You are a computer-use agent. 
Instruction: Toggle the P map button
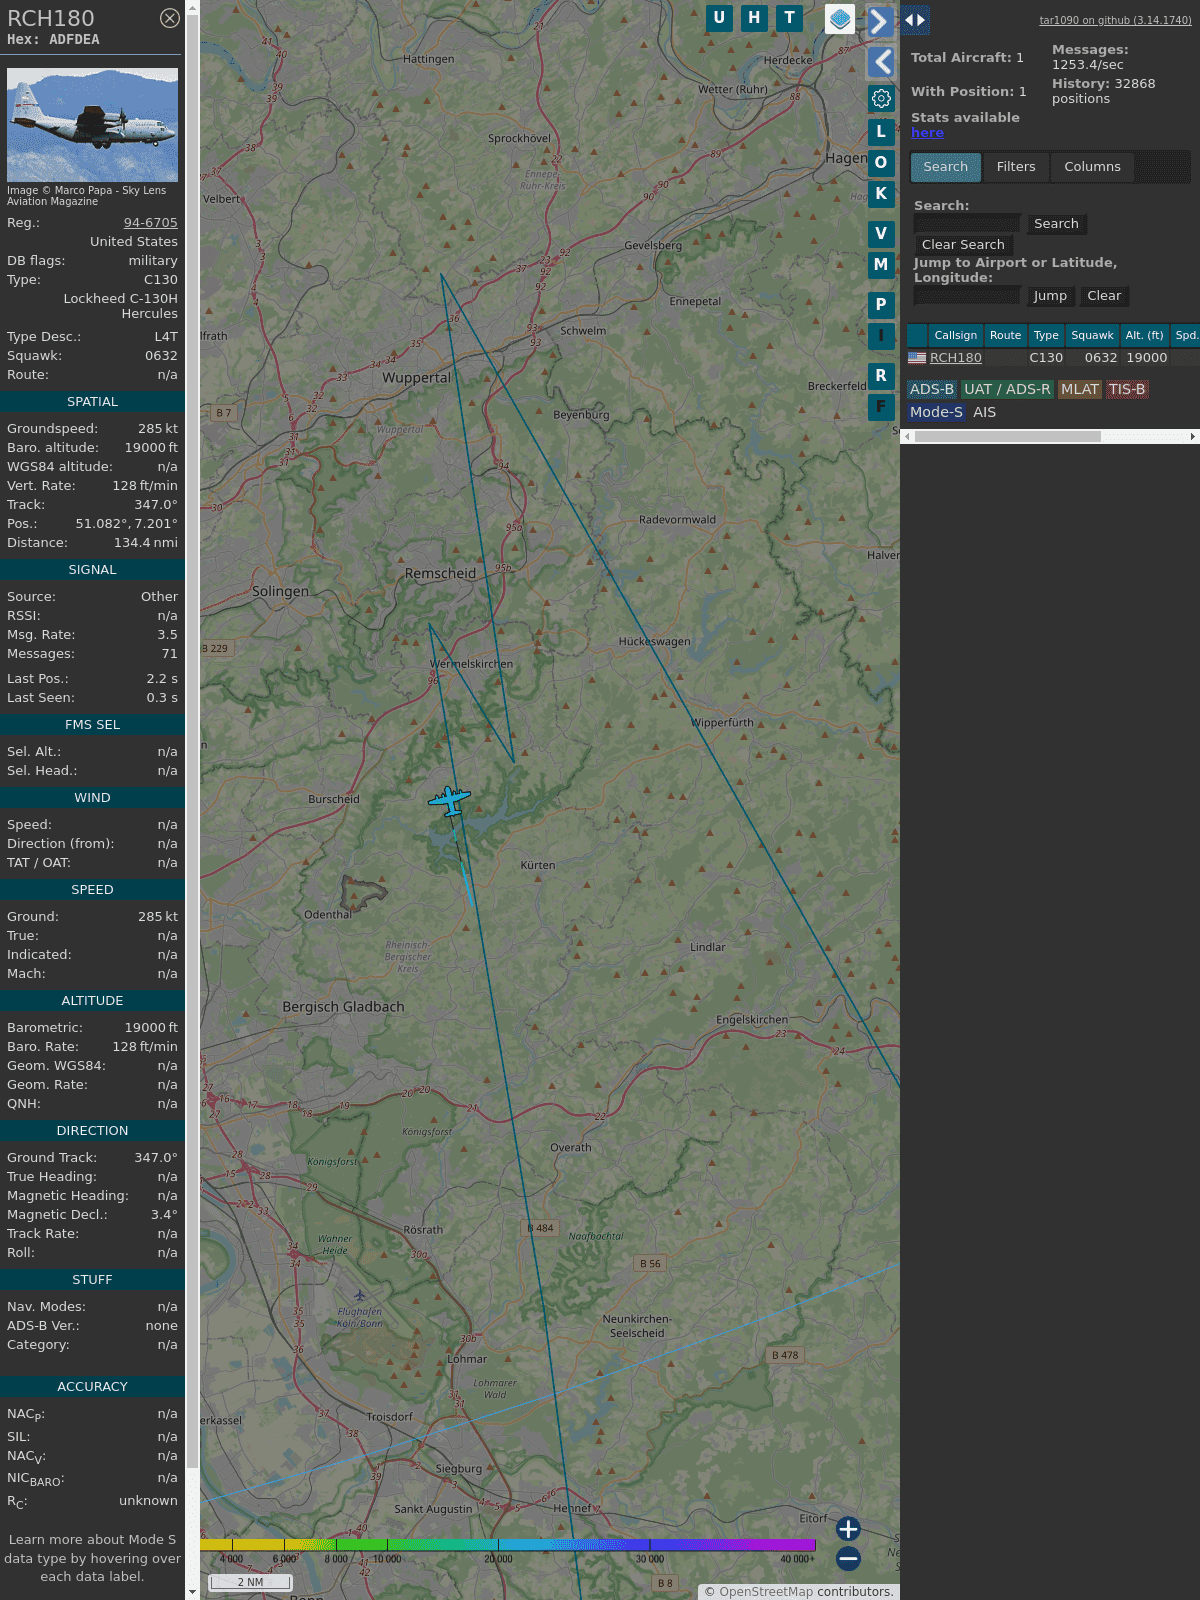881,304
